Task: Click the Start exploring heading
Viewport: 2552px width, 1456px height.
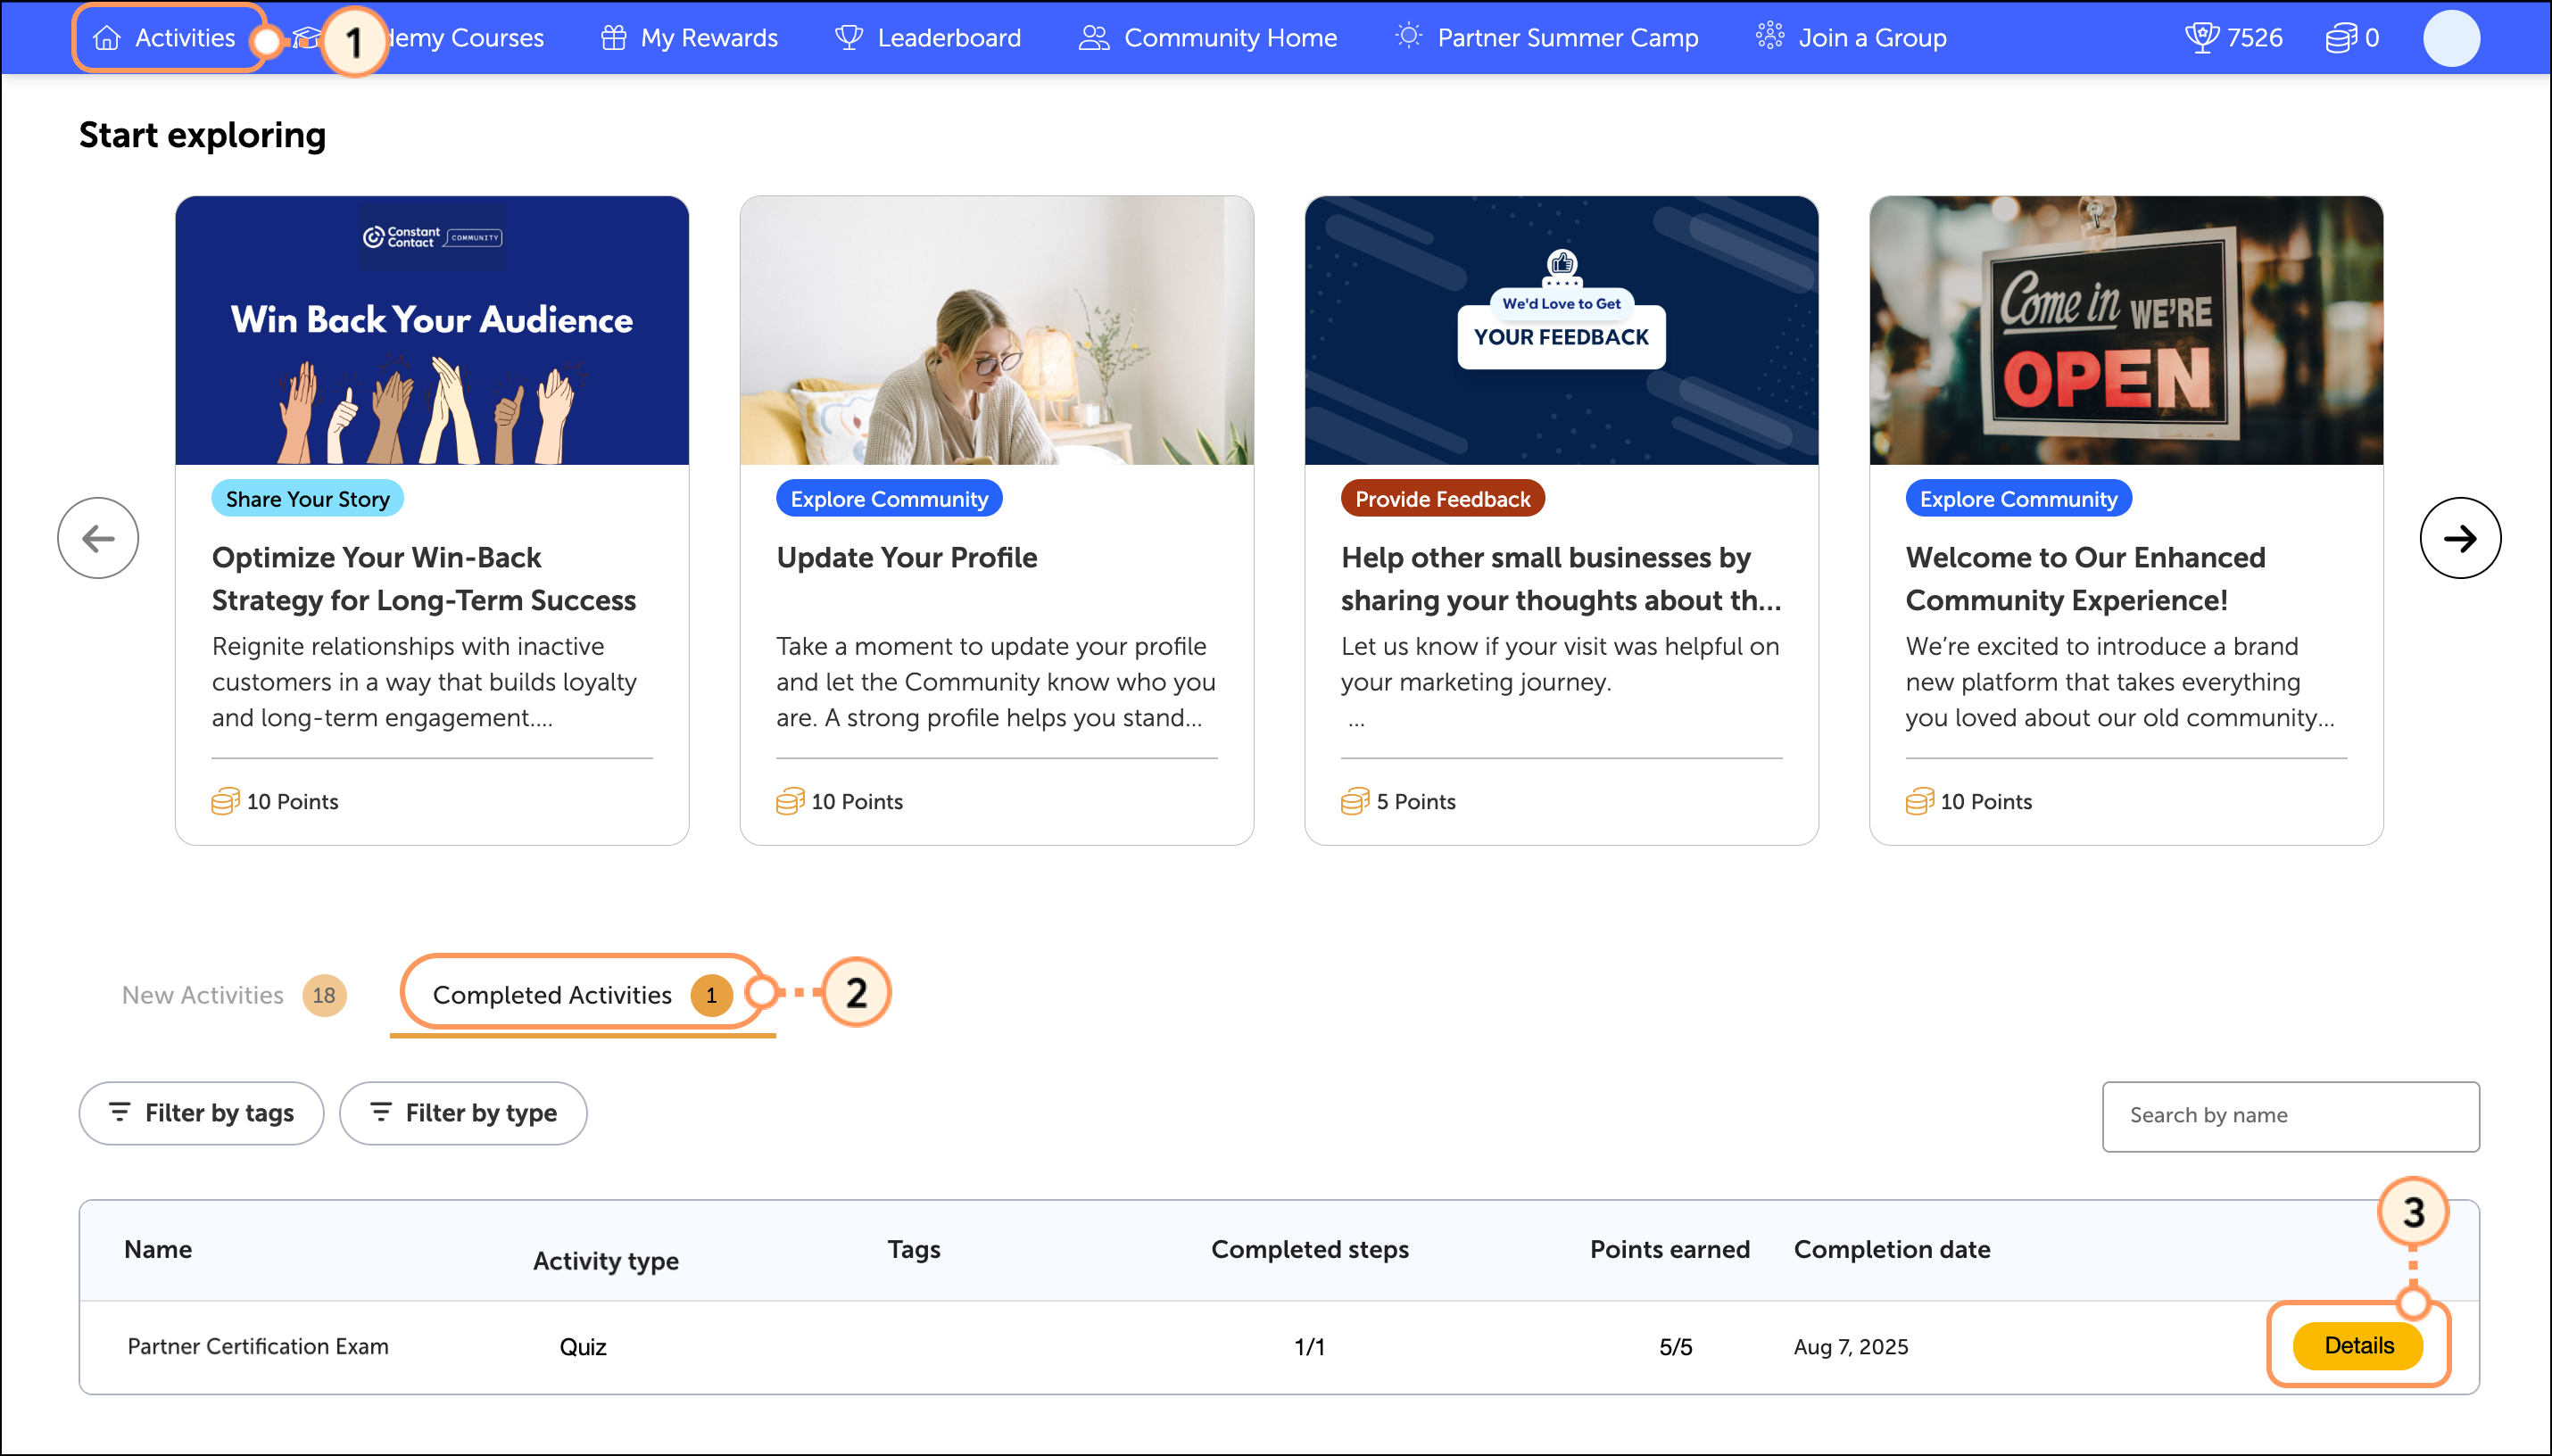Action: point(203,135)
